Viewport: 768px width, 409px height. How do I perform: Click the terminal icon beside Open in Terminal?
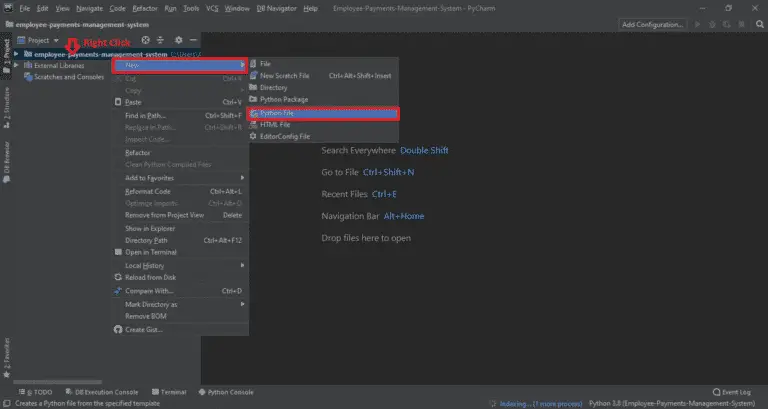[118, 252]
